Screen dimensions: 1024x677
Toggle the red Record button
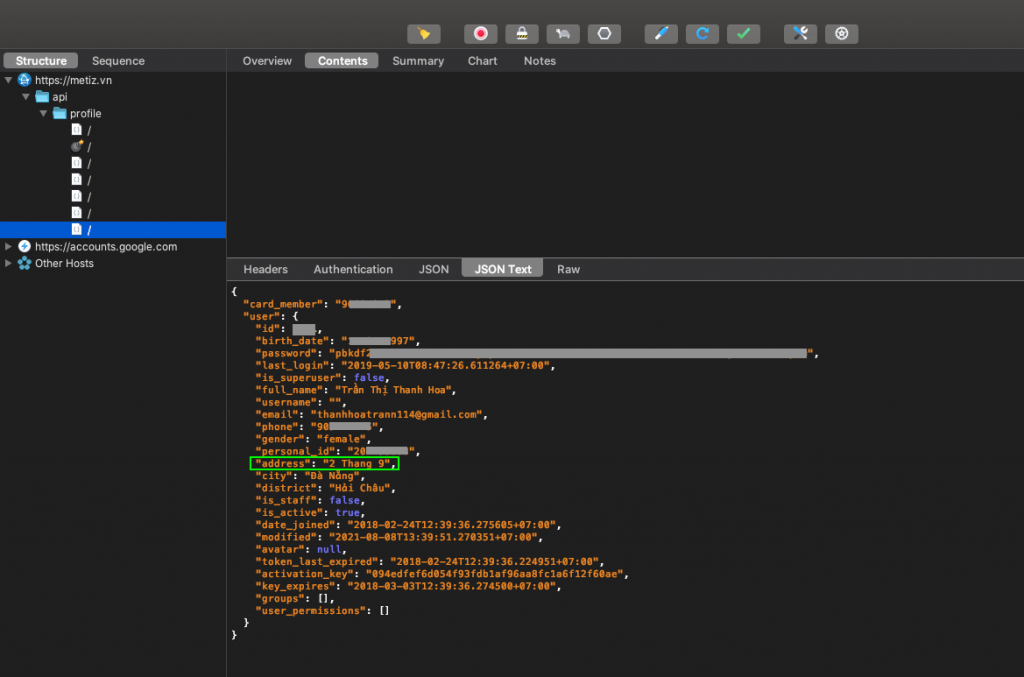coord(481,34)
